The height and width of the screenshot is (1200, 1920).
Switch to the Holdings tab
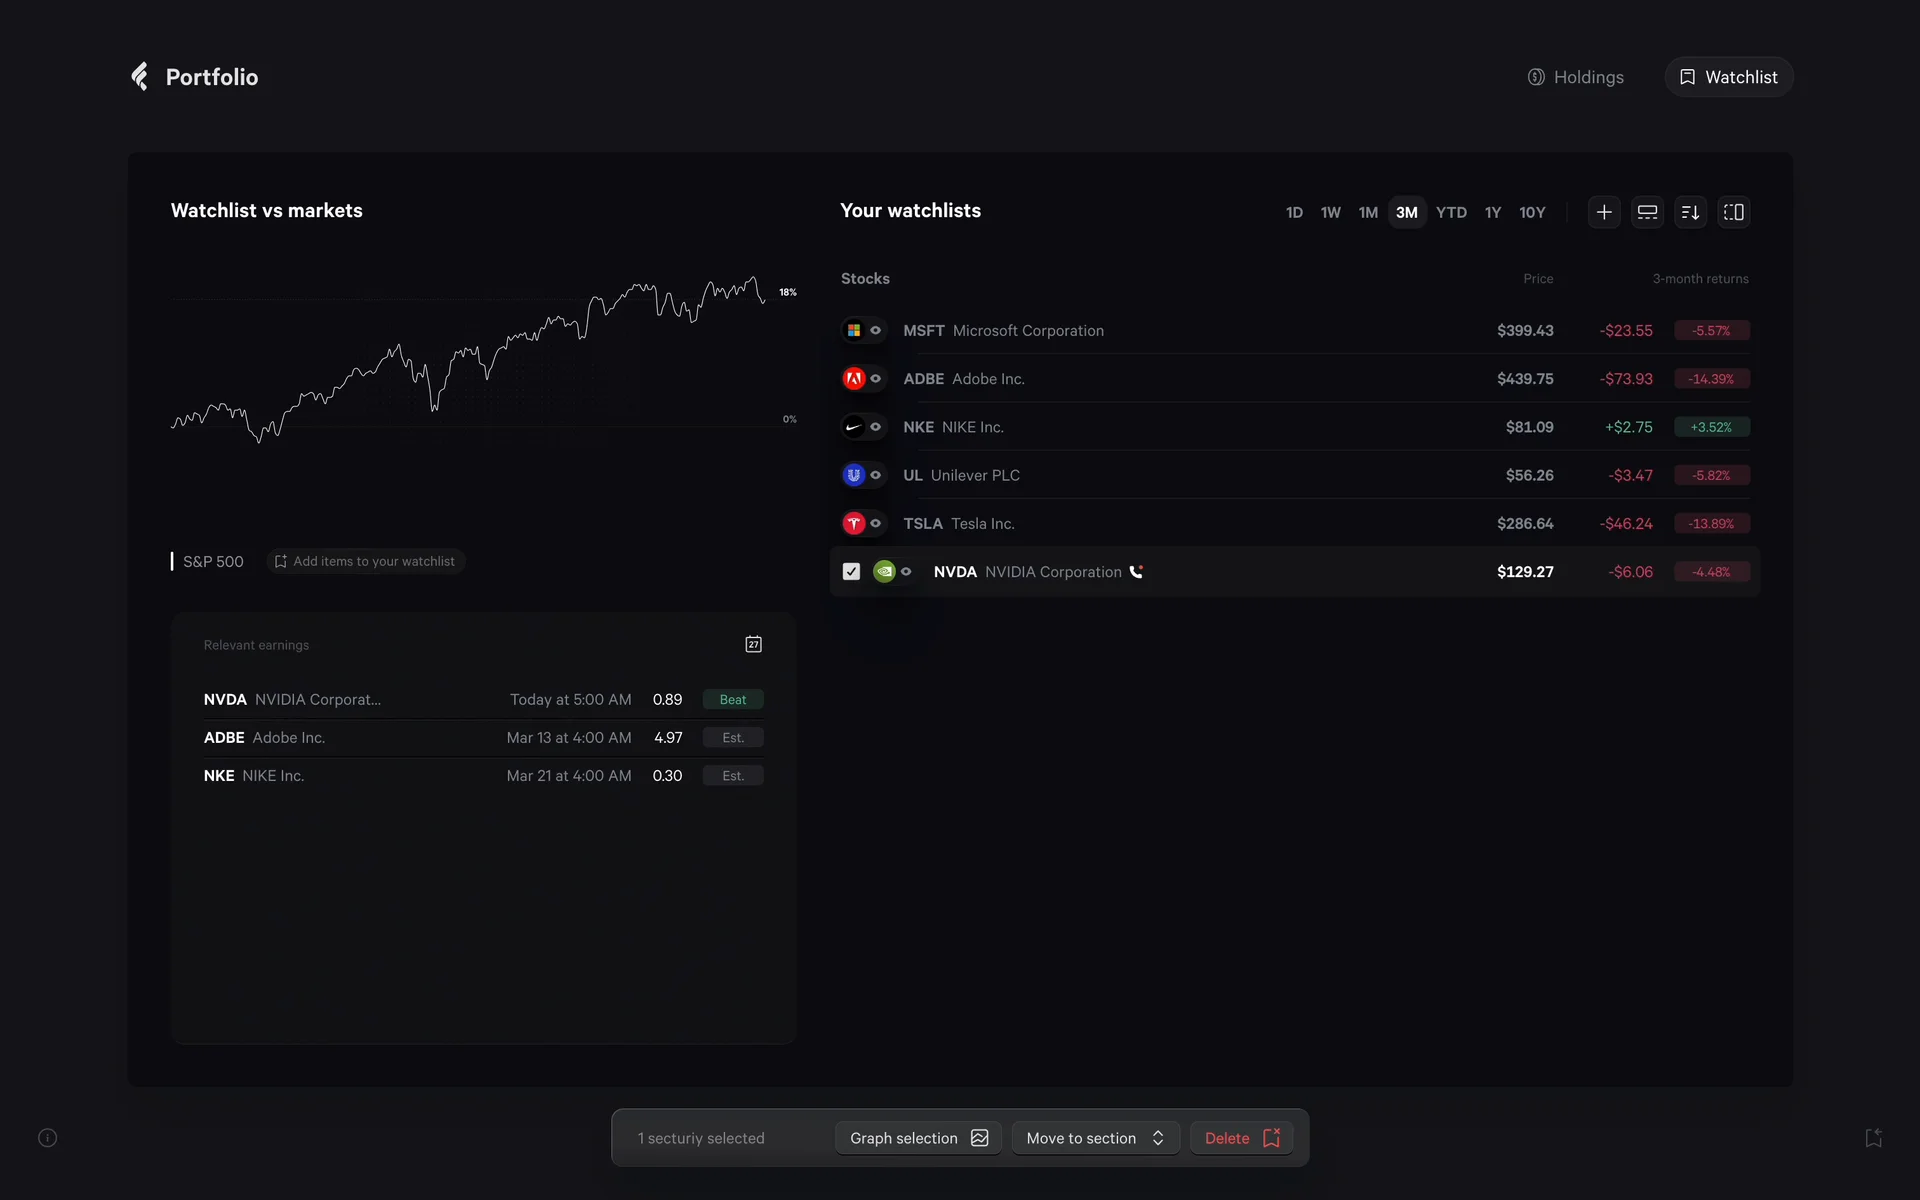tap(1575, 77)
